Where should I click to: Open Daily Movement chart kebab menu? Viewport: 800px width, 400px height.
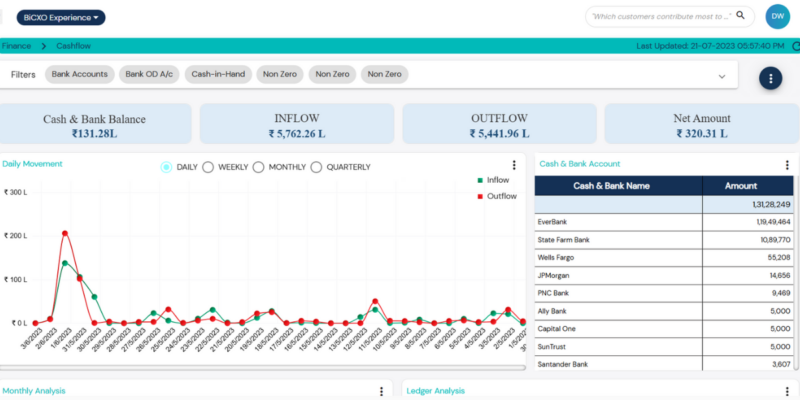click(x=514, y=166)
